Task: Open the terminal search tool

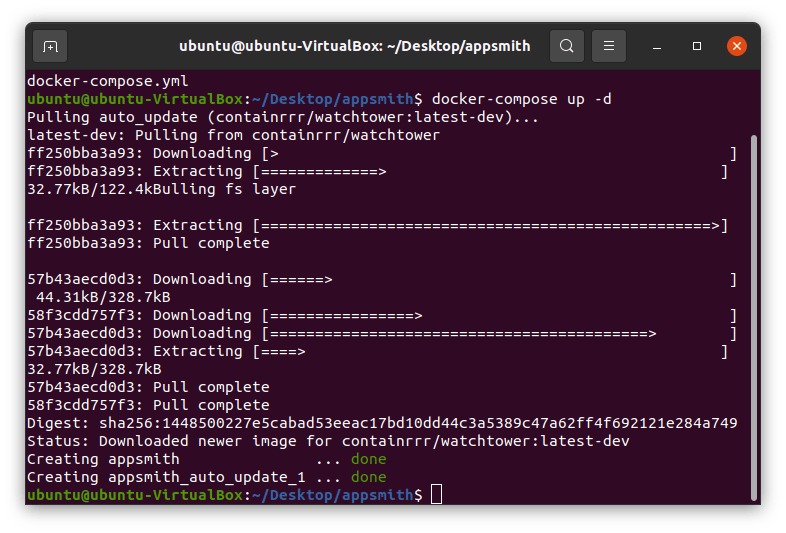Action: [566, 46]
